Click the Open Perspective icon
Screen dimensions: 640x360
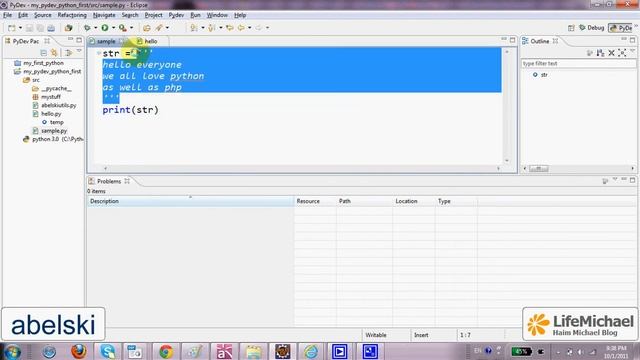pyautogui.click(x=571, y=28)
